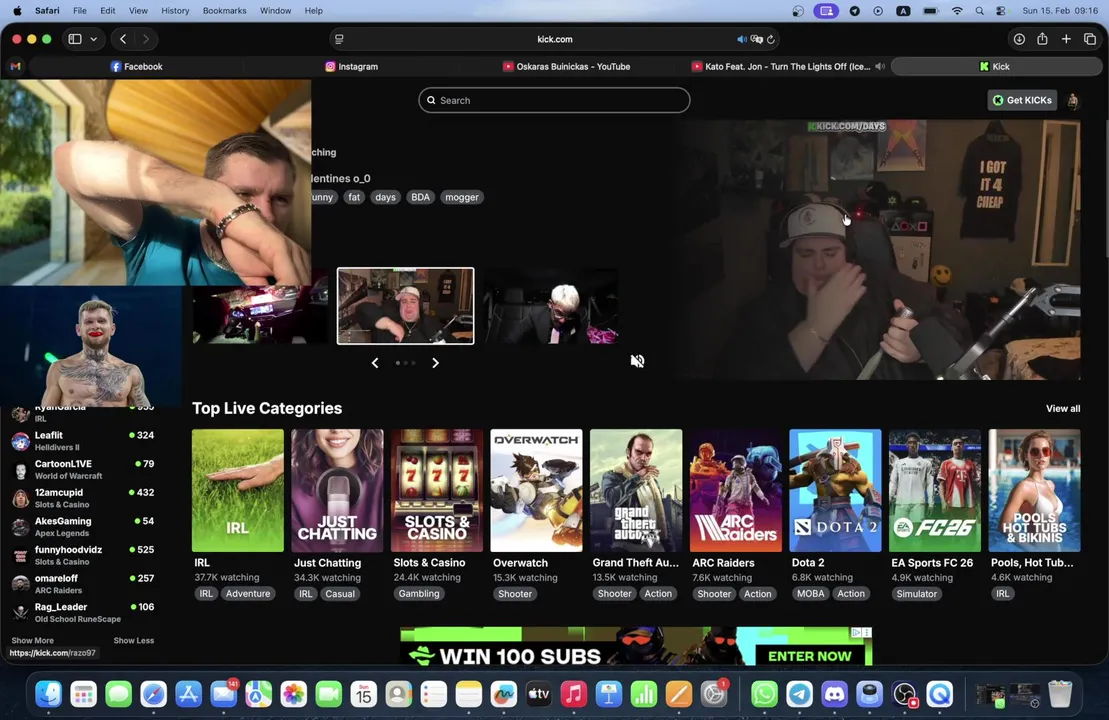The height and width of the screenshot is (720, 1109).
Task: Click the 'fat' stream tag
Action: tap(354, 197)
